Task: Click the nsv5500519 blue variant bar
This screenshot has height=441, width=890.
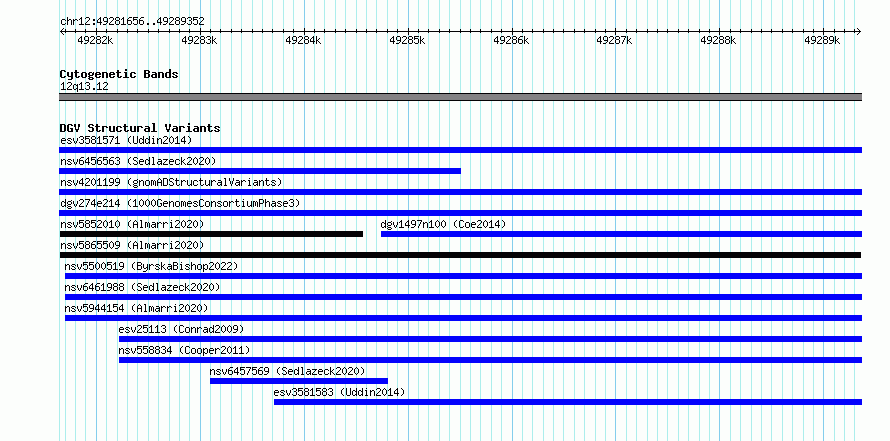Action: pos(463,276)
